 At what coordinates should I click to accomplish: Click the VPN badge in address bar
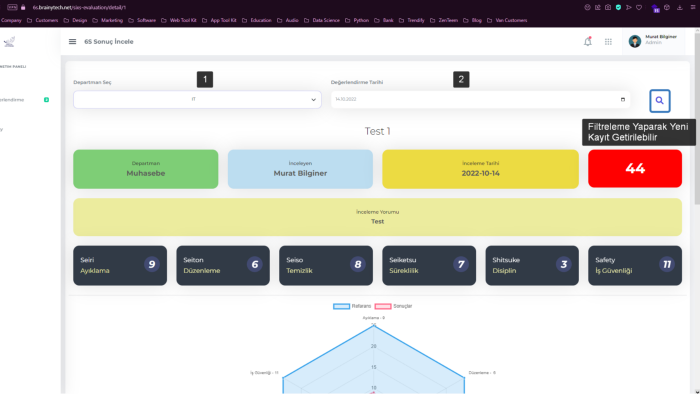(x=12, y=7)
